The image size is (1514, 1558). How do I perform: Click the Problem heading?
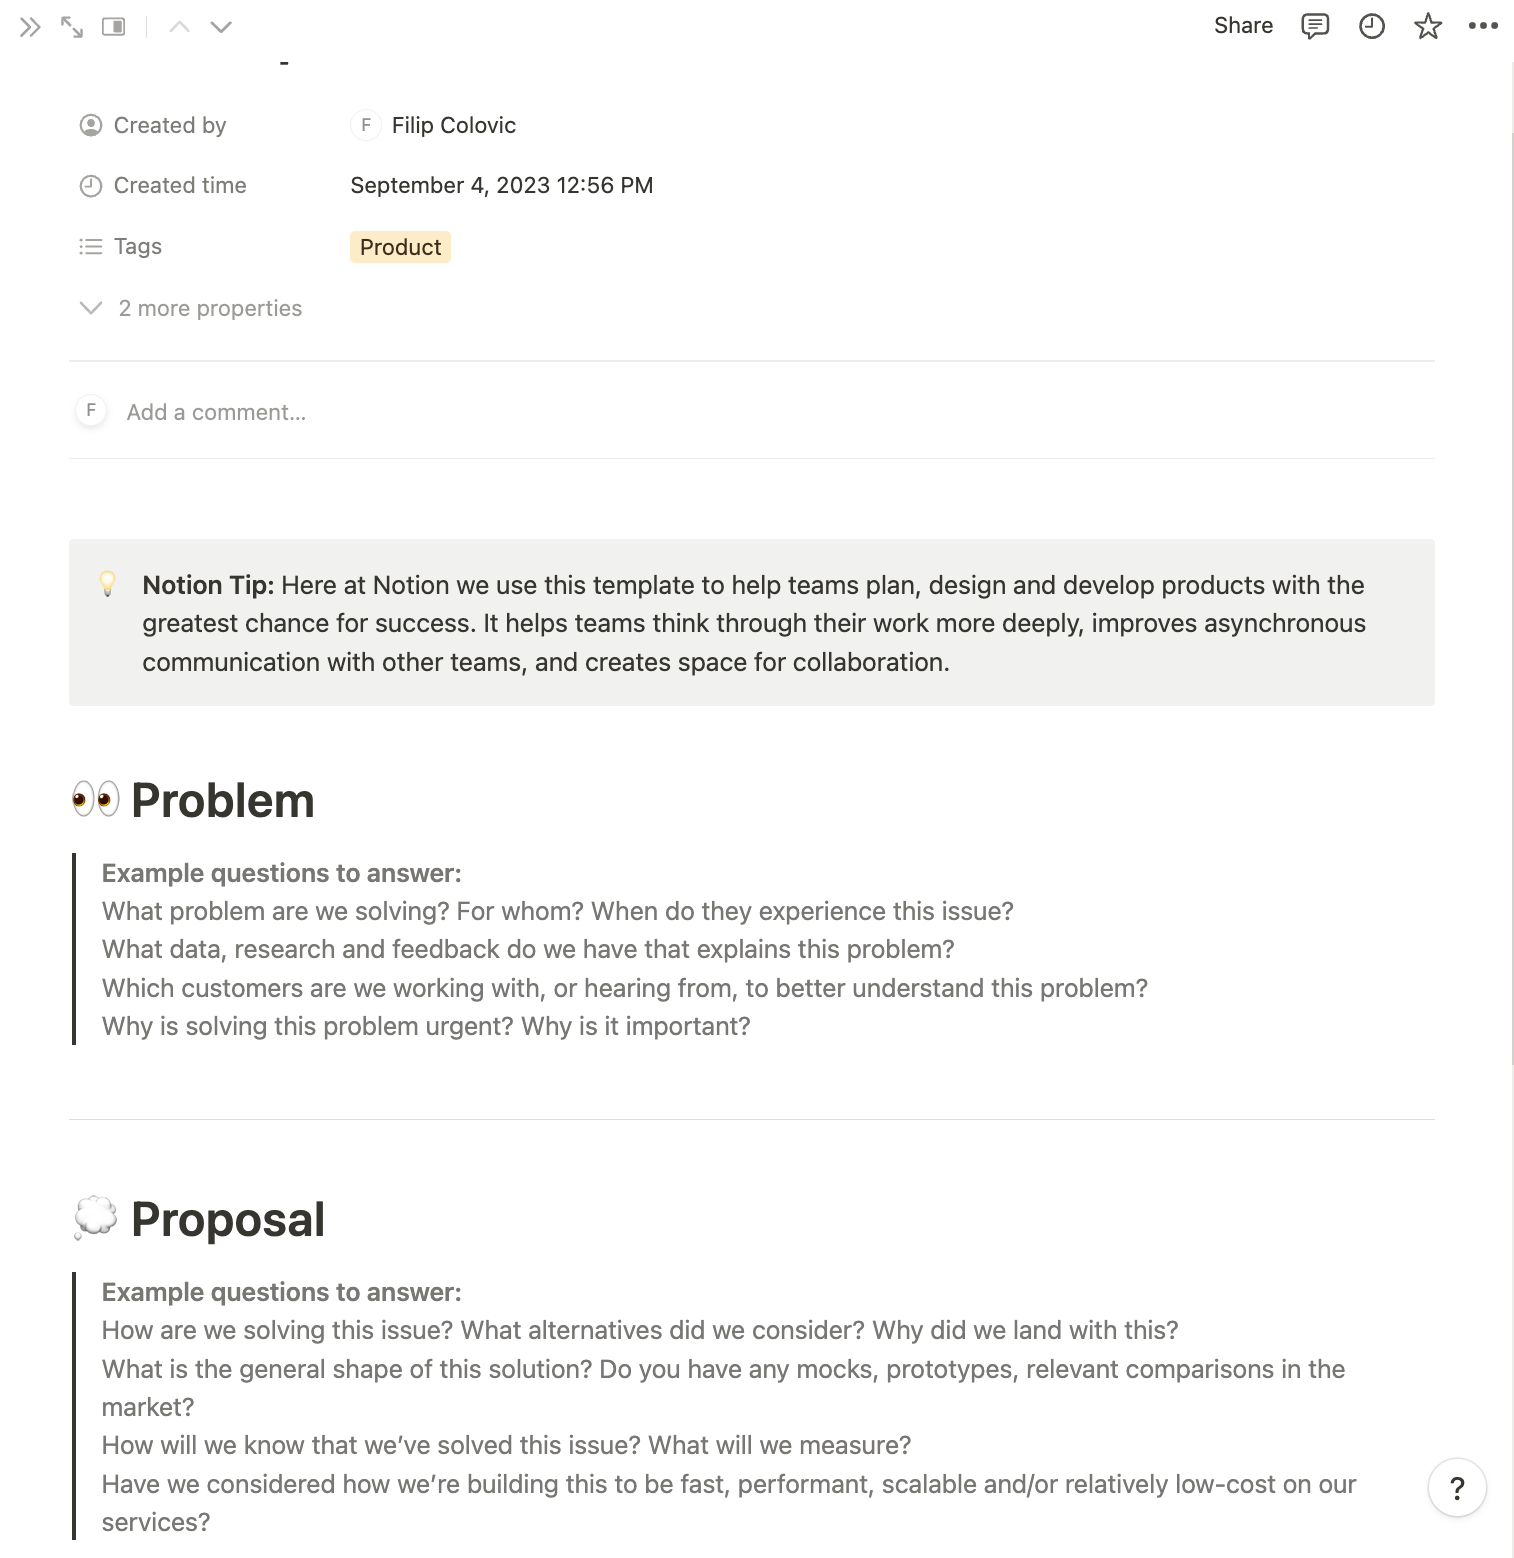point(222,801)
